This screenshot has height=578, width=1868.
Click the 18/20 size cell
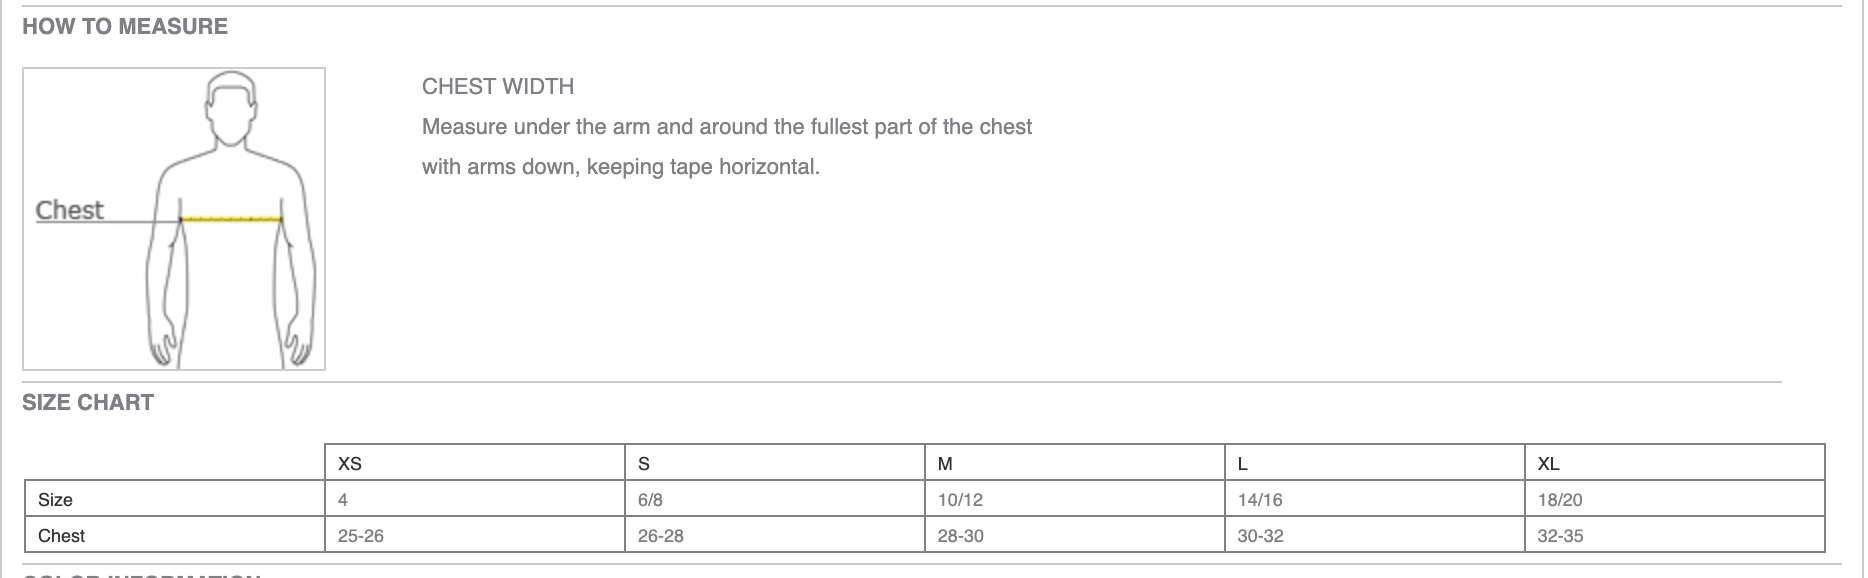click(x=1560, y=500)
